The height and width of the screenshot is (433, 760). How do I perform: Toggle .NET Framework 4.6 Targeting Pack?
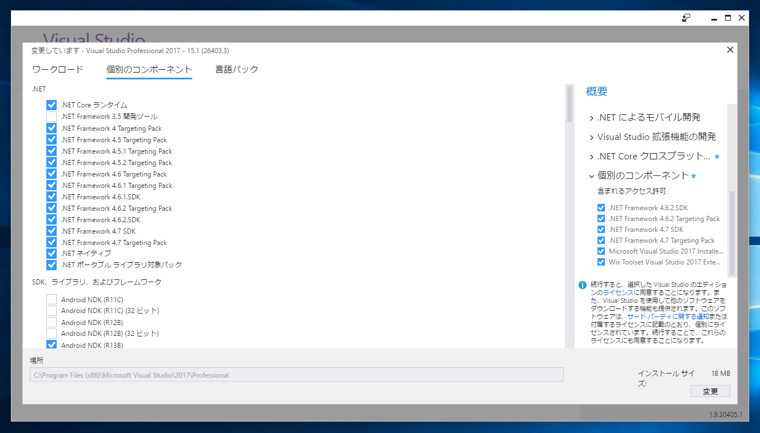[x=51, y=174]
